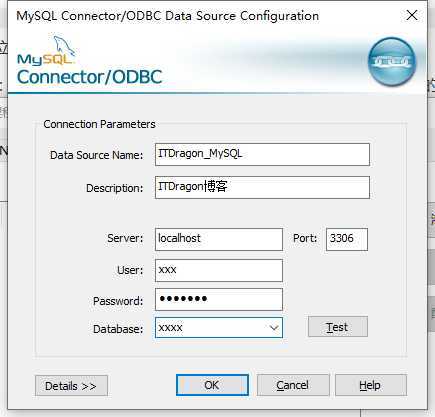
Task: Click into the Description text field
Action: 262,187
